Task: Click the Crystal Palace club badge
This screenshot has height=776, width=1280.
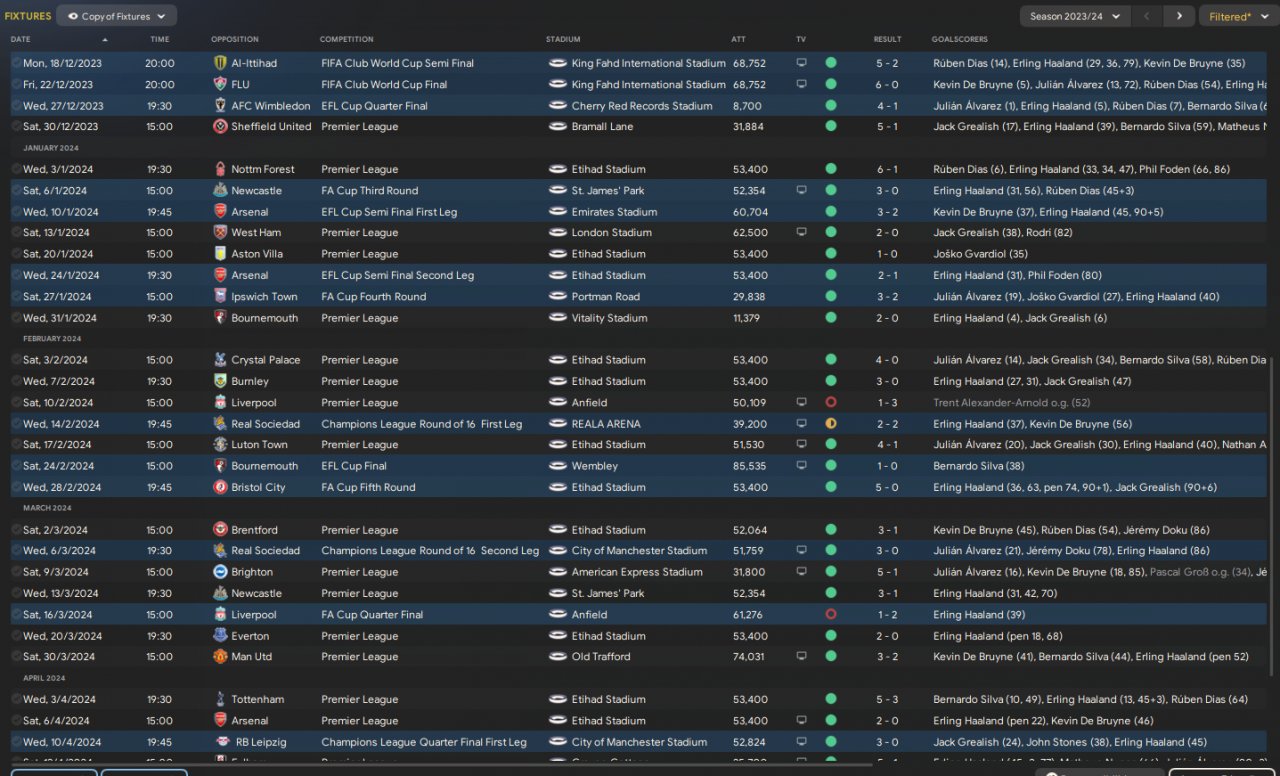Action: point(220,360)
